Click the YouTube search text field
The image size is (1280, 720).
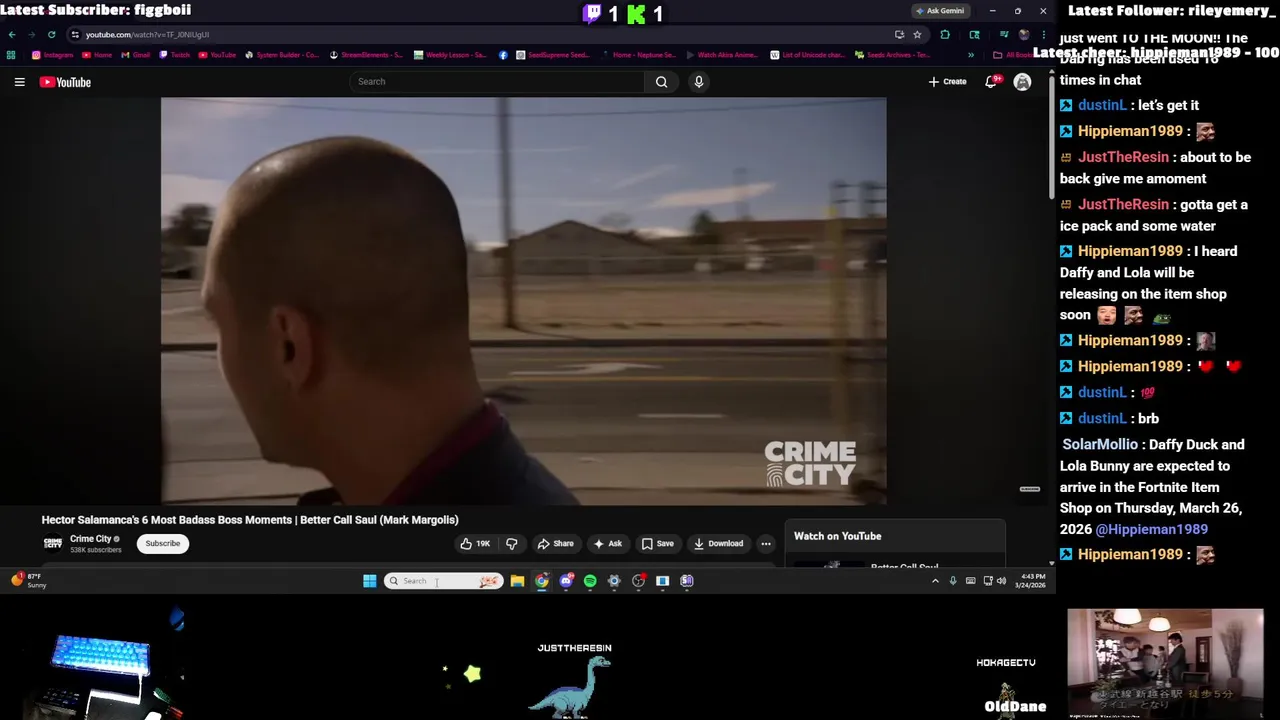click(x=497, y=82)
